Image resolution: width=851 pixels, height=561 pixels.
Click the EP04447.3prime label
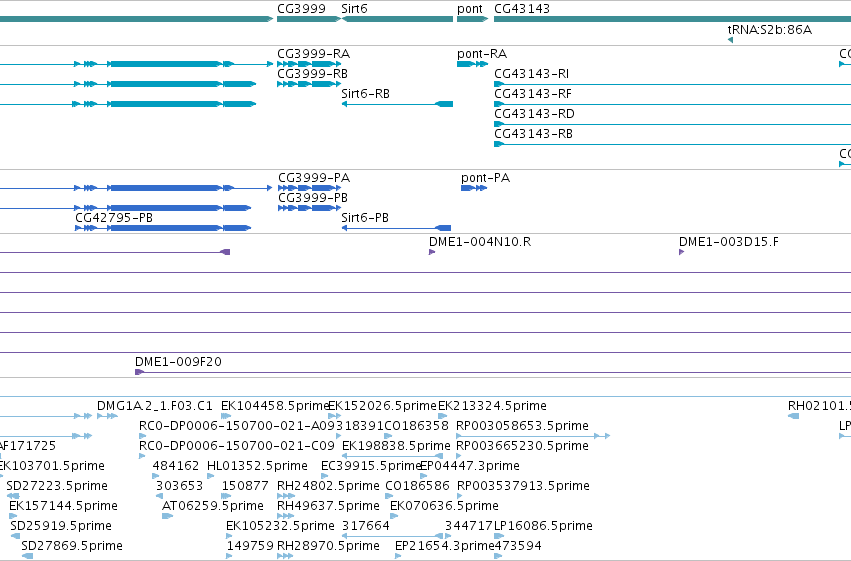470,466
